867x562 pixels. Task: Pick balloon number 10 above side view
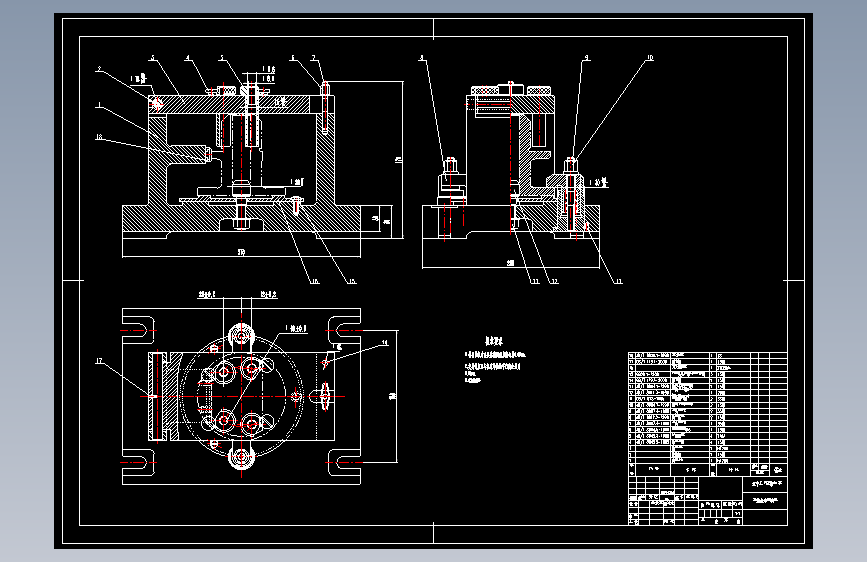coord(650,58)
